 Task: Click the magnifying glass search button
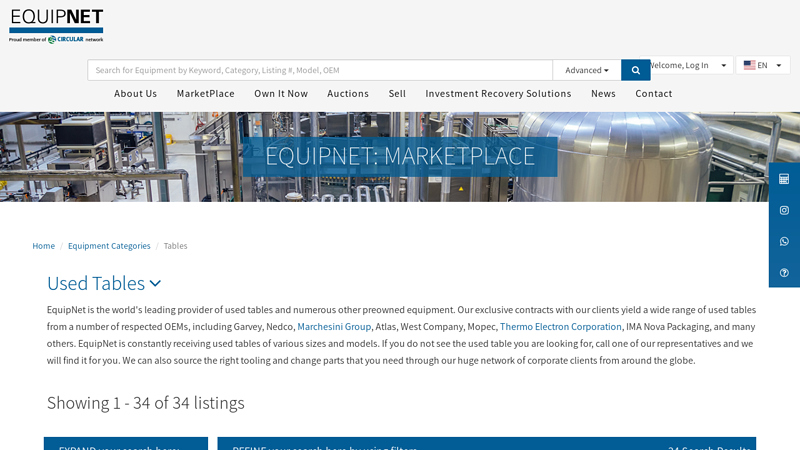click(635, 70)
